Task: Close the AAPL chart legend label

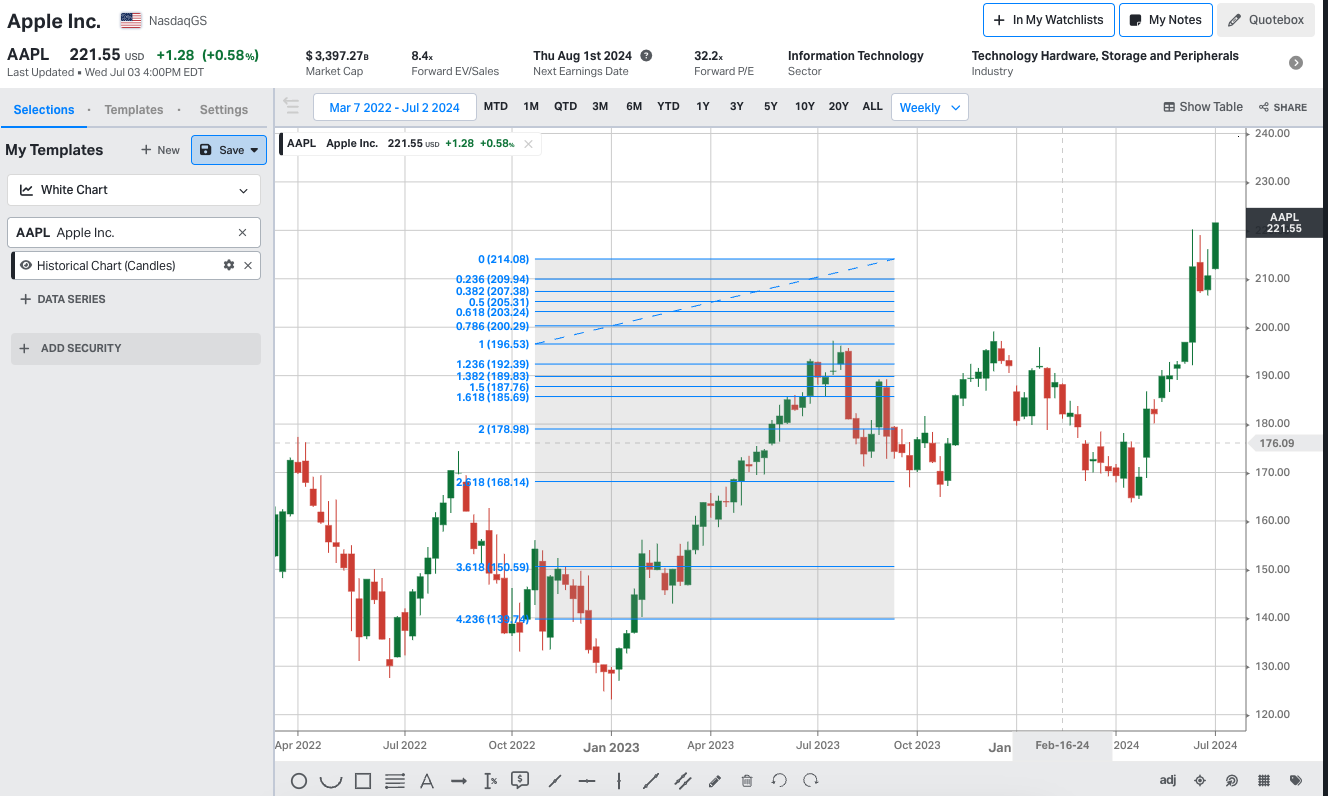Action: pos(528,144)
